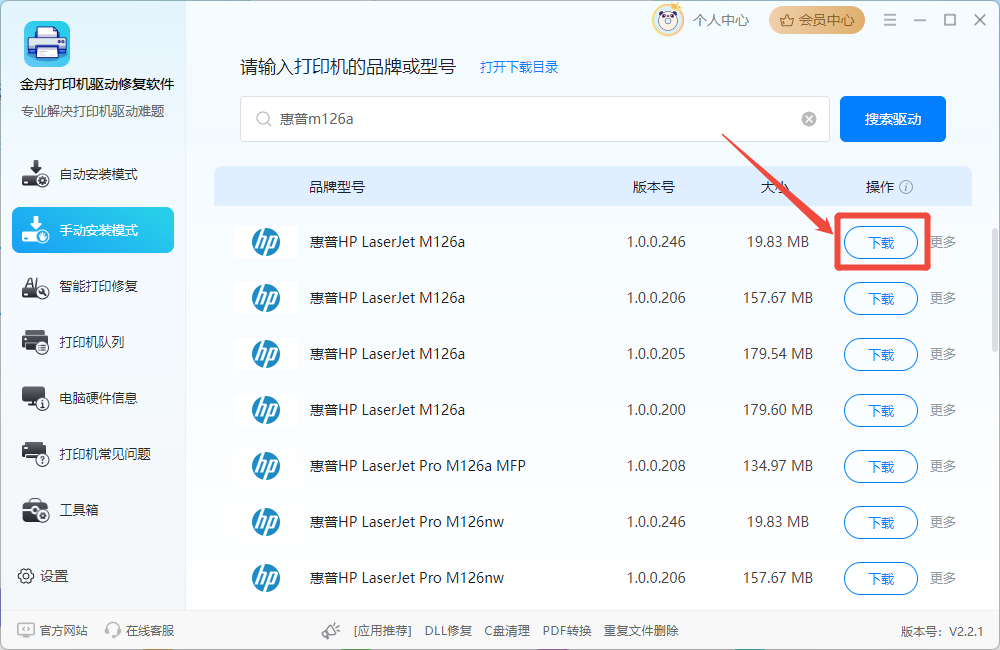1000x650 pixels.
Task: Open 智能打印修复 in the sidebar
Action: click(93, 286)
